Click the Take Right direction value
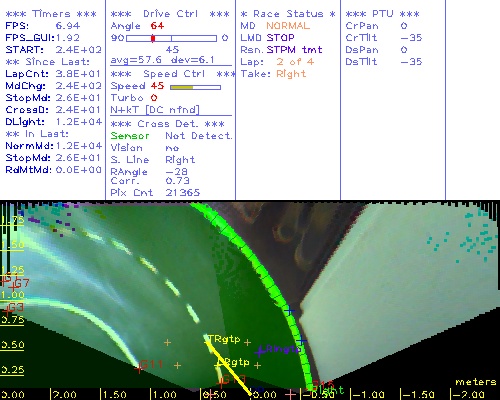The image size is (500, 400). point(291,74)
